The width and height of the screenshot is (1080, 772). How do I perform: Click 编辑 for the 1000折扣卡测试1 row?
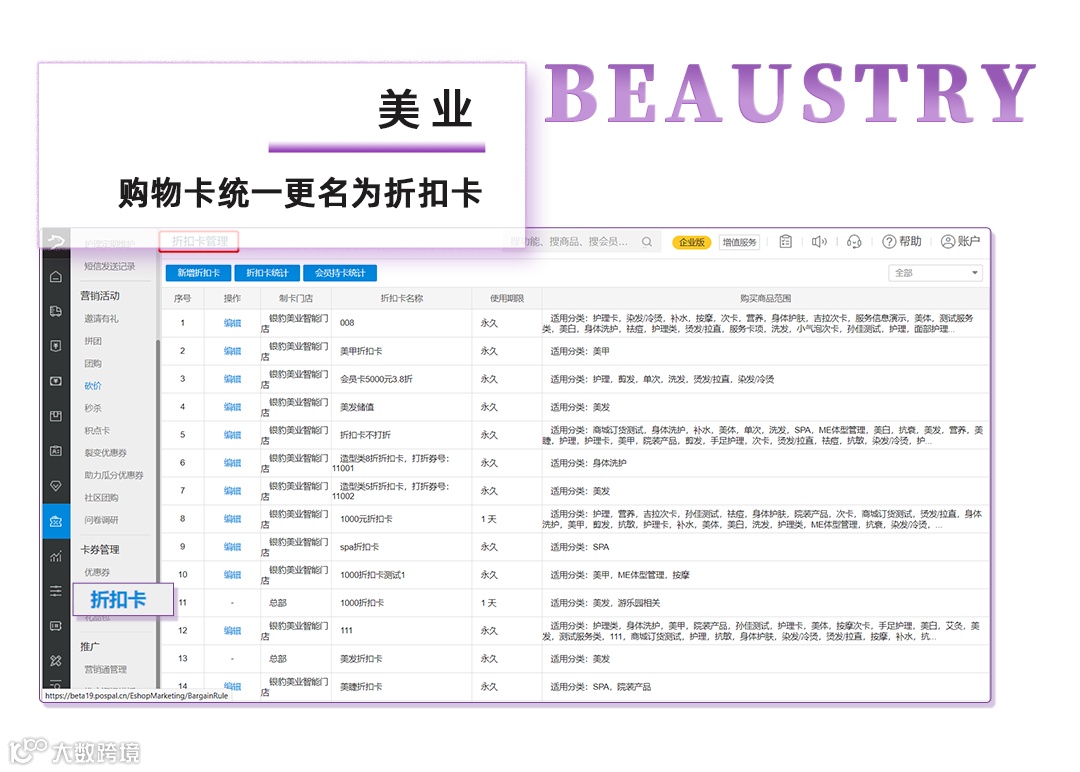coord(232,574)
